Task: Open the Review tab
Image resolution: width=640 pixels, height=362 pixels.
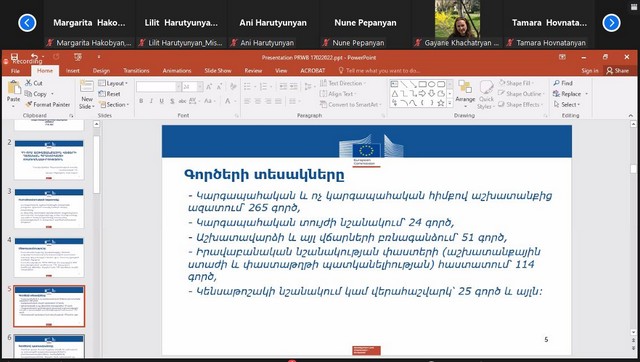Action: [253, 71]
